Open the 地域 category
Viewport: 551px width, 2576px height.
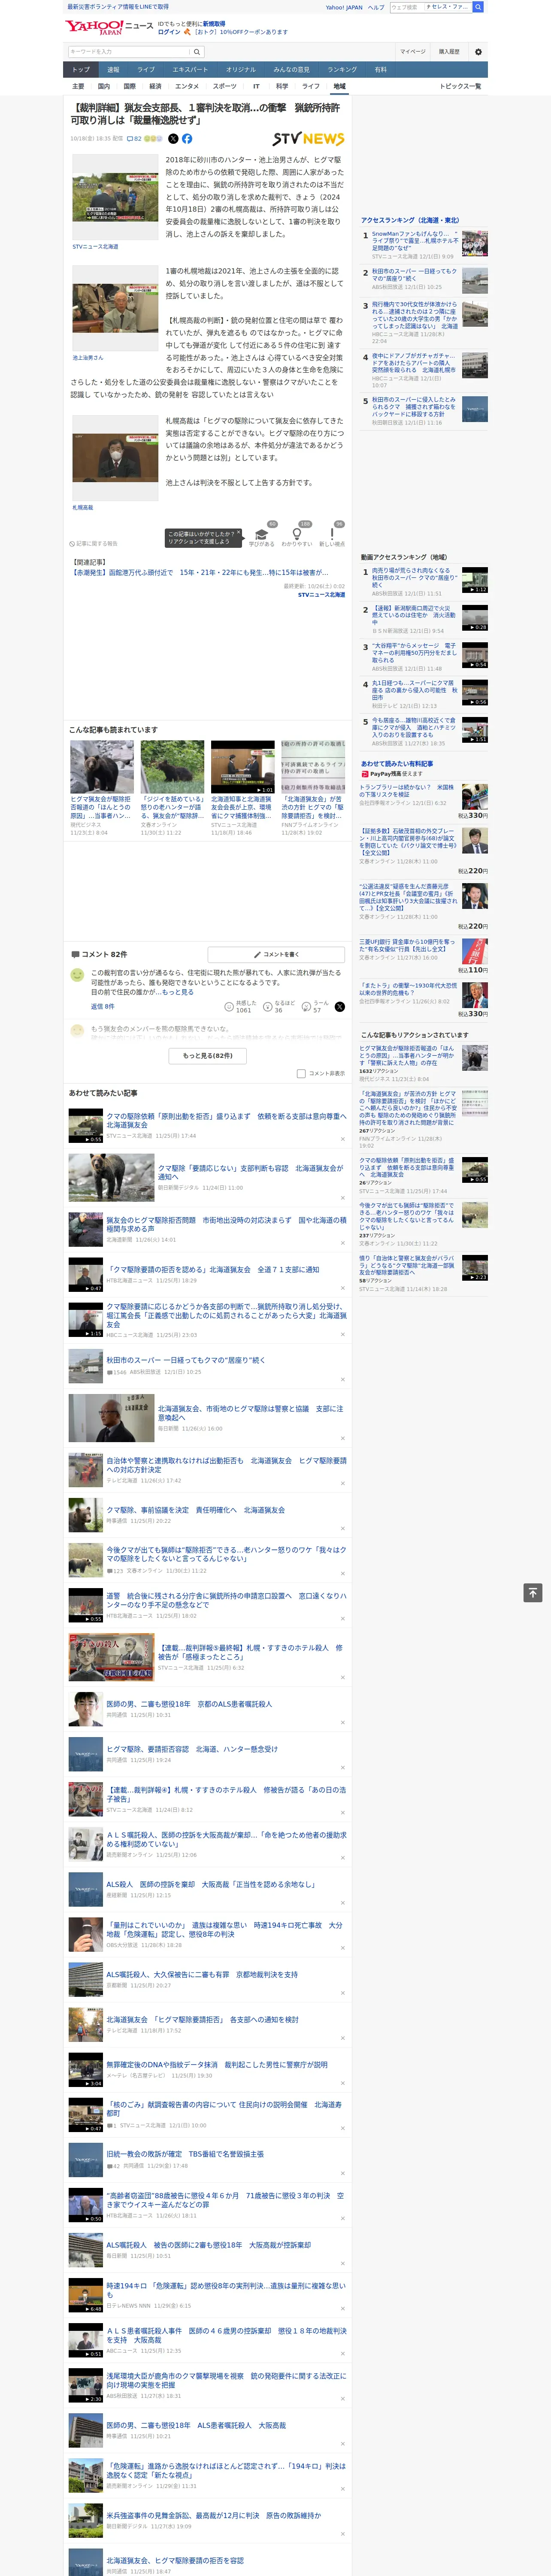(339, 86)
